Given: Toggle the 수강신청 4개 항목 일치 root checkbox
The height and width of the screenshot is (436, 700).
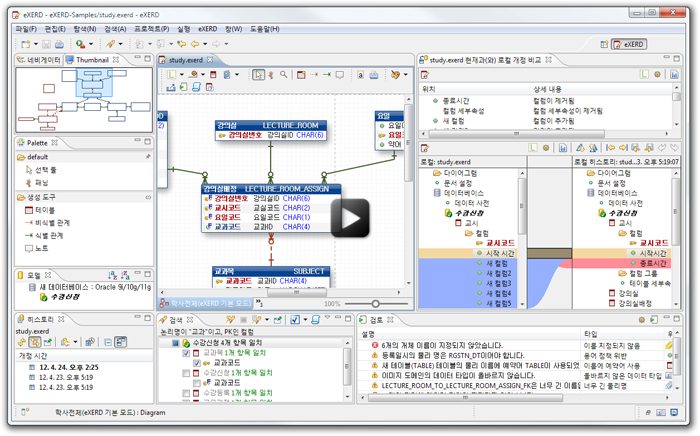Looking at the screenshot, I should pyautogui.click(x=175, y=343).
